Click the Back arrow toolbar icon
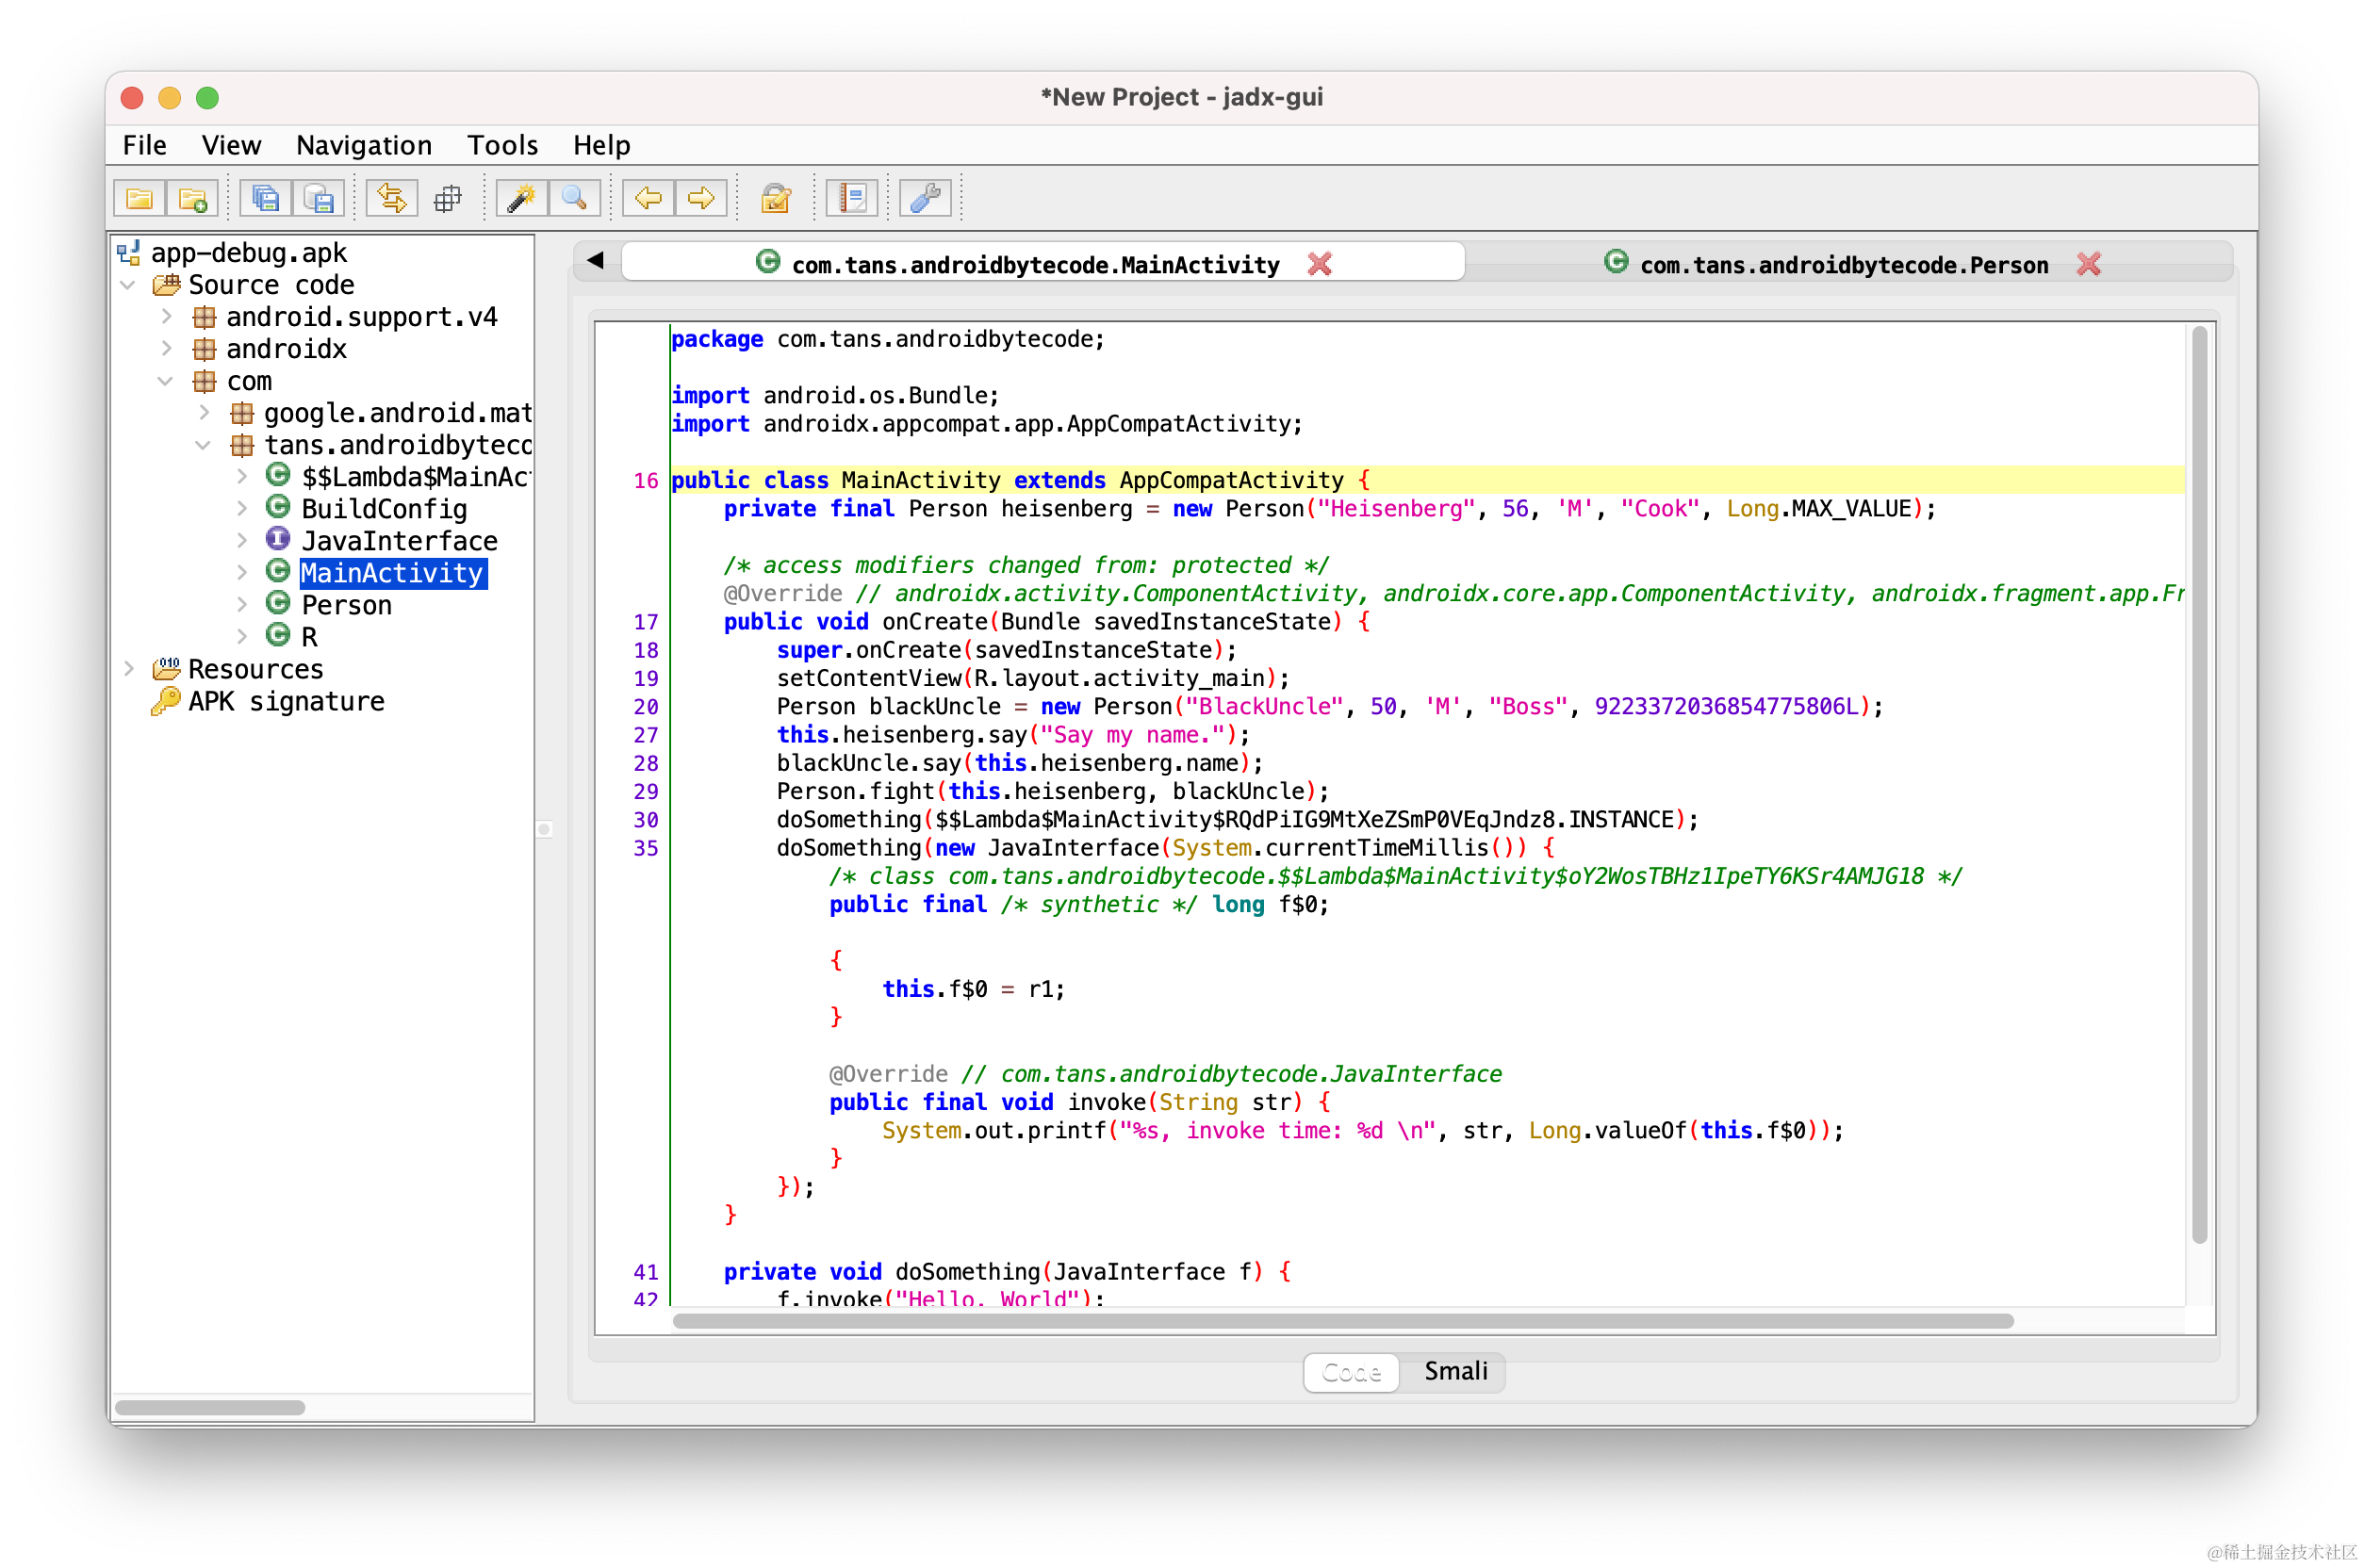Screen dimensions: 2364x1568 (648, 198)
